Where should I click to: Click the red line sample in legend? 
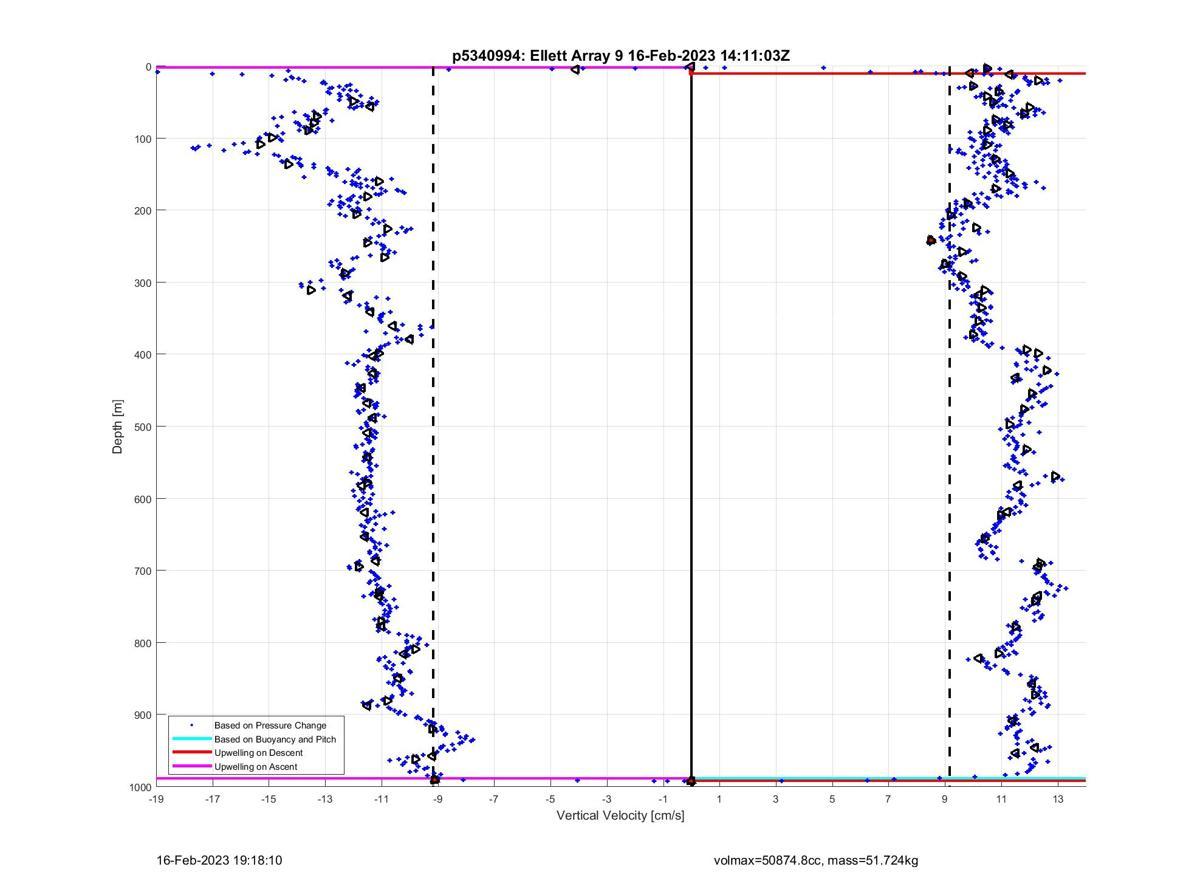(191, 753)
